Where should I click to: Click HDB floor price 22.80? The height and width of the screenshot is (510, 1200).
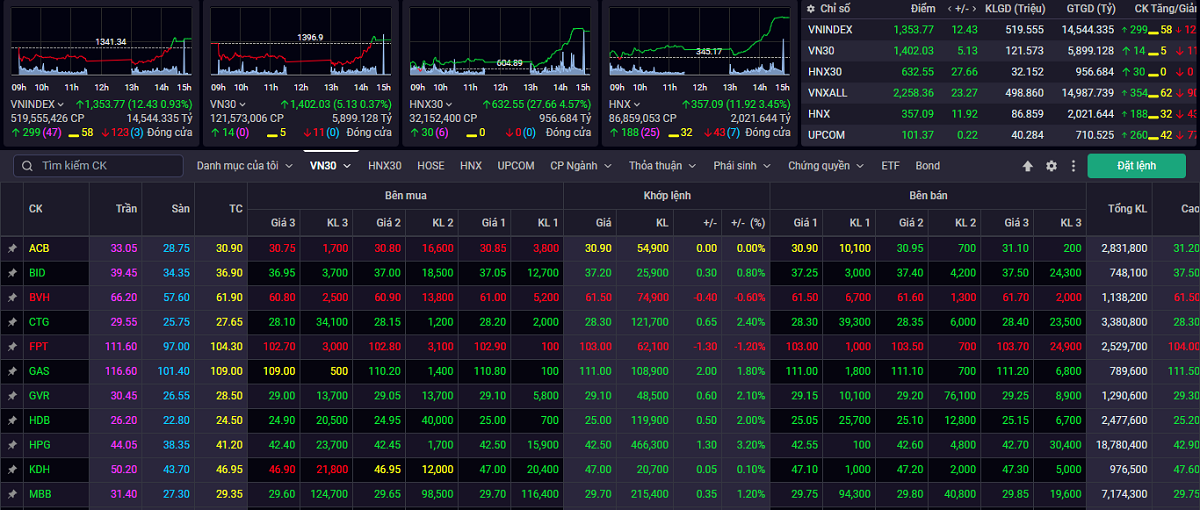click(176, 419)
